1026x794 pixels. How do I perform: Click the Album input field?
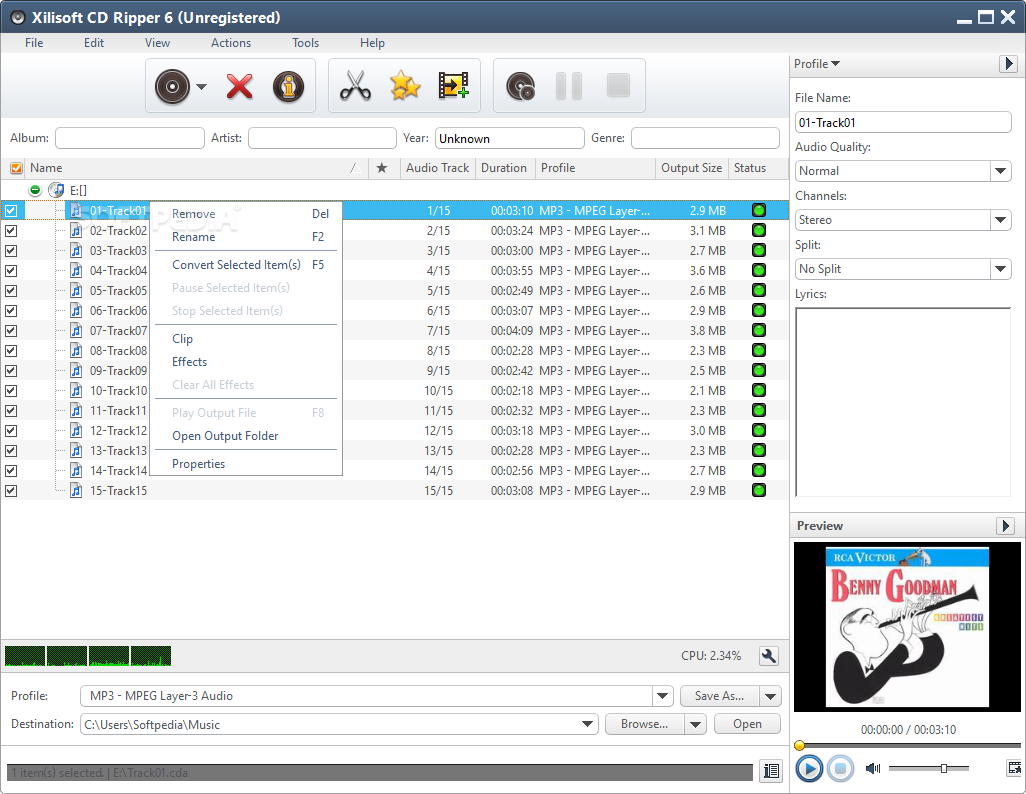130,138
